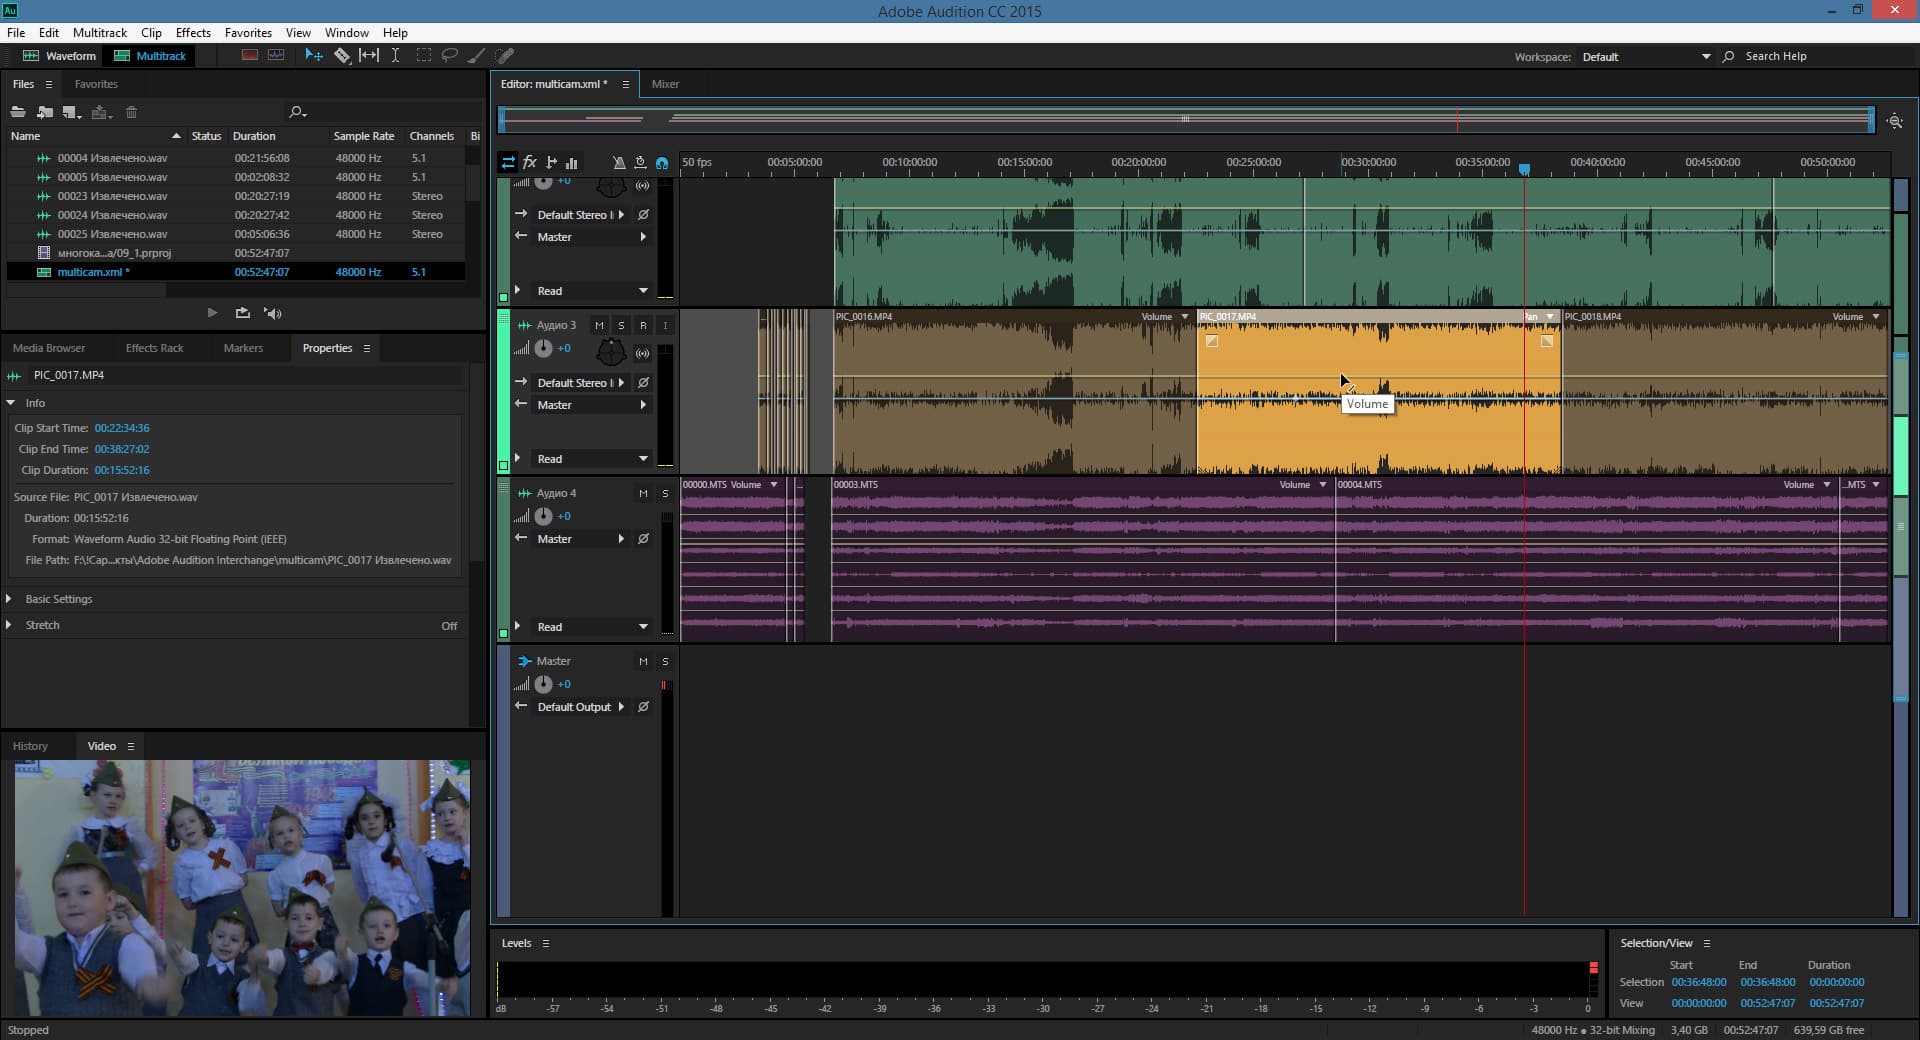Choose the Time Selection tool
The height and width of the screenshot is (1040, 1920).
[396, 56]
